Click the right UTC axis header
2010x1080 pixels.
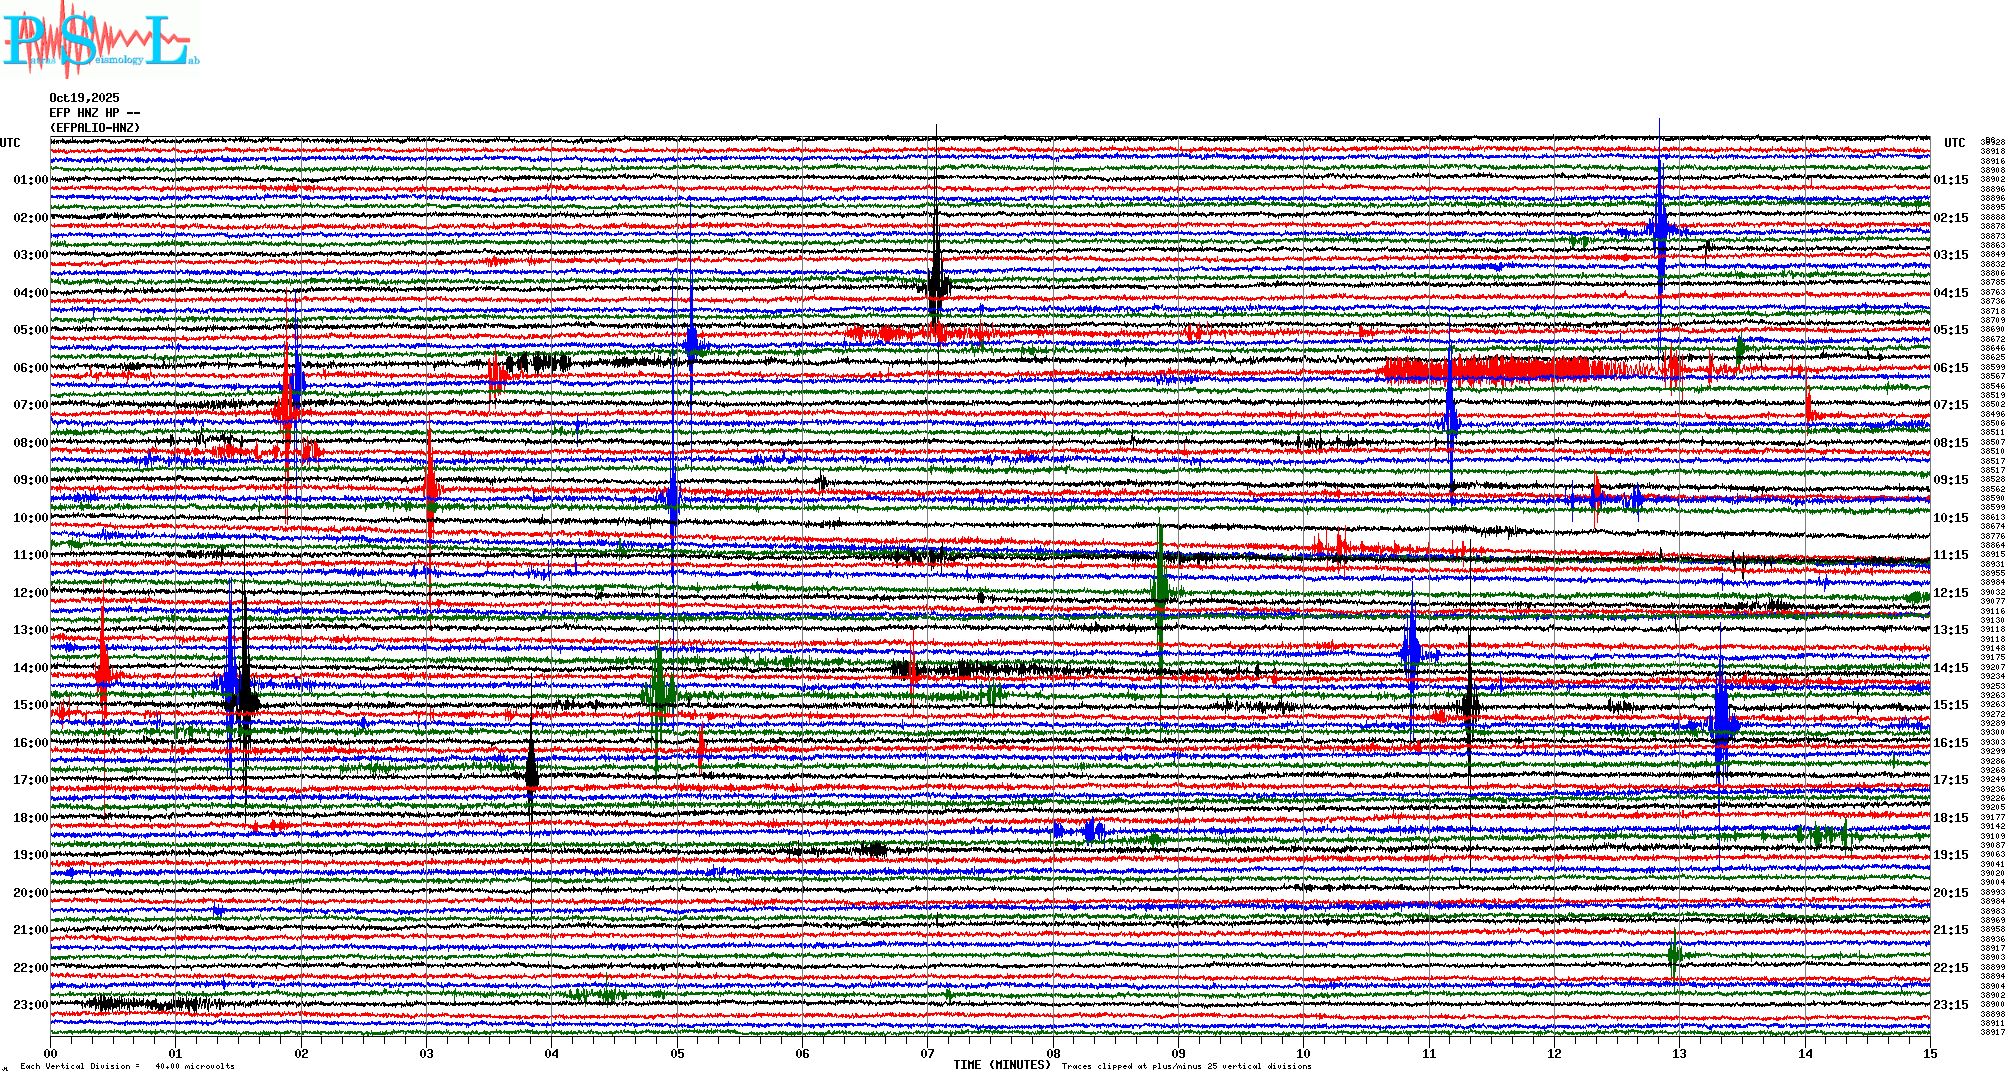pyautogui.click(x=1954, y=143)
